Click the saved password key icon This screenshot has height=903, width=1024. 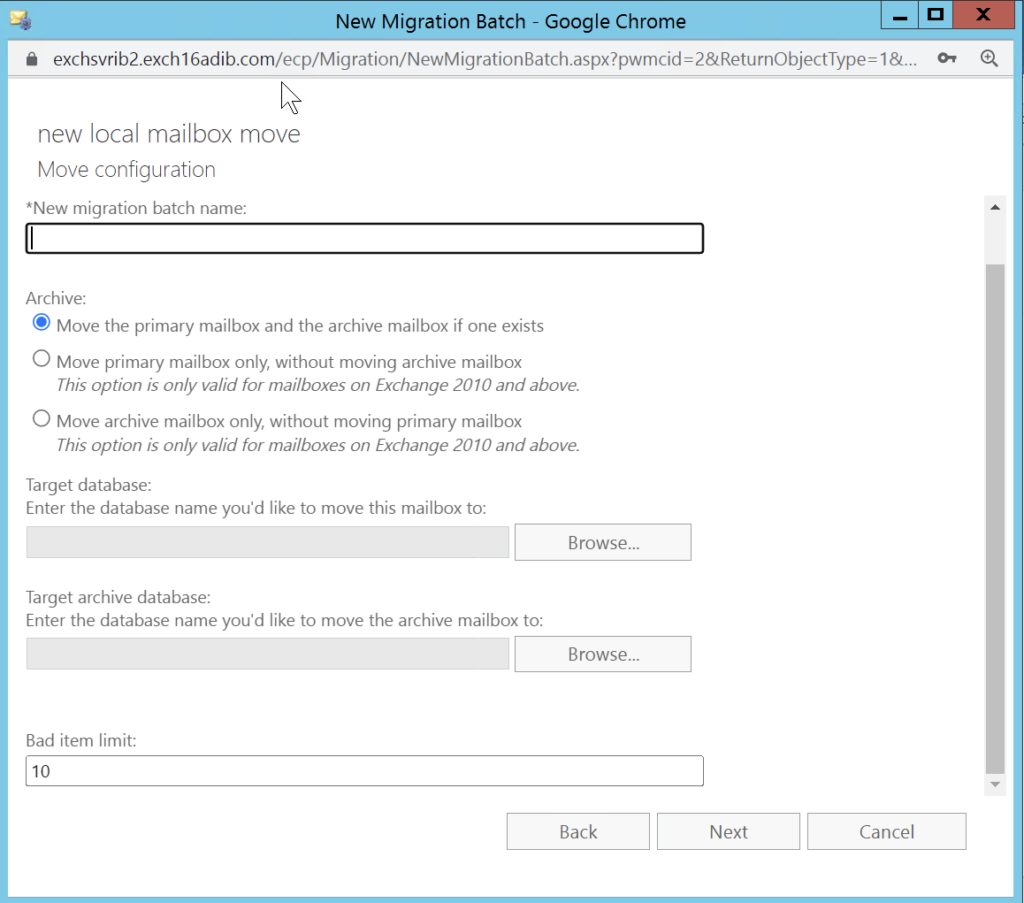[x=947, y=59]
